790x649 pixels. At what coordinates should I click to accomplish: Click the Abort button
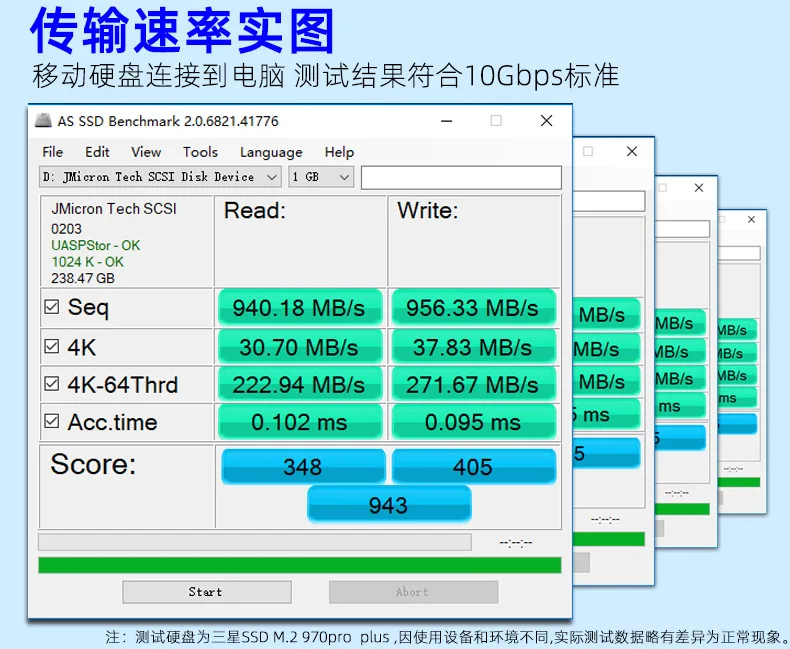coord(413,592)
